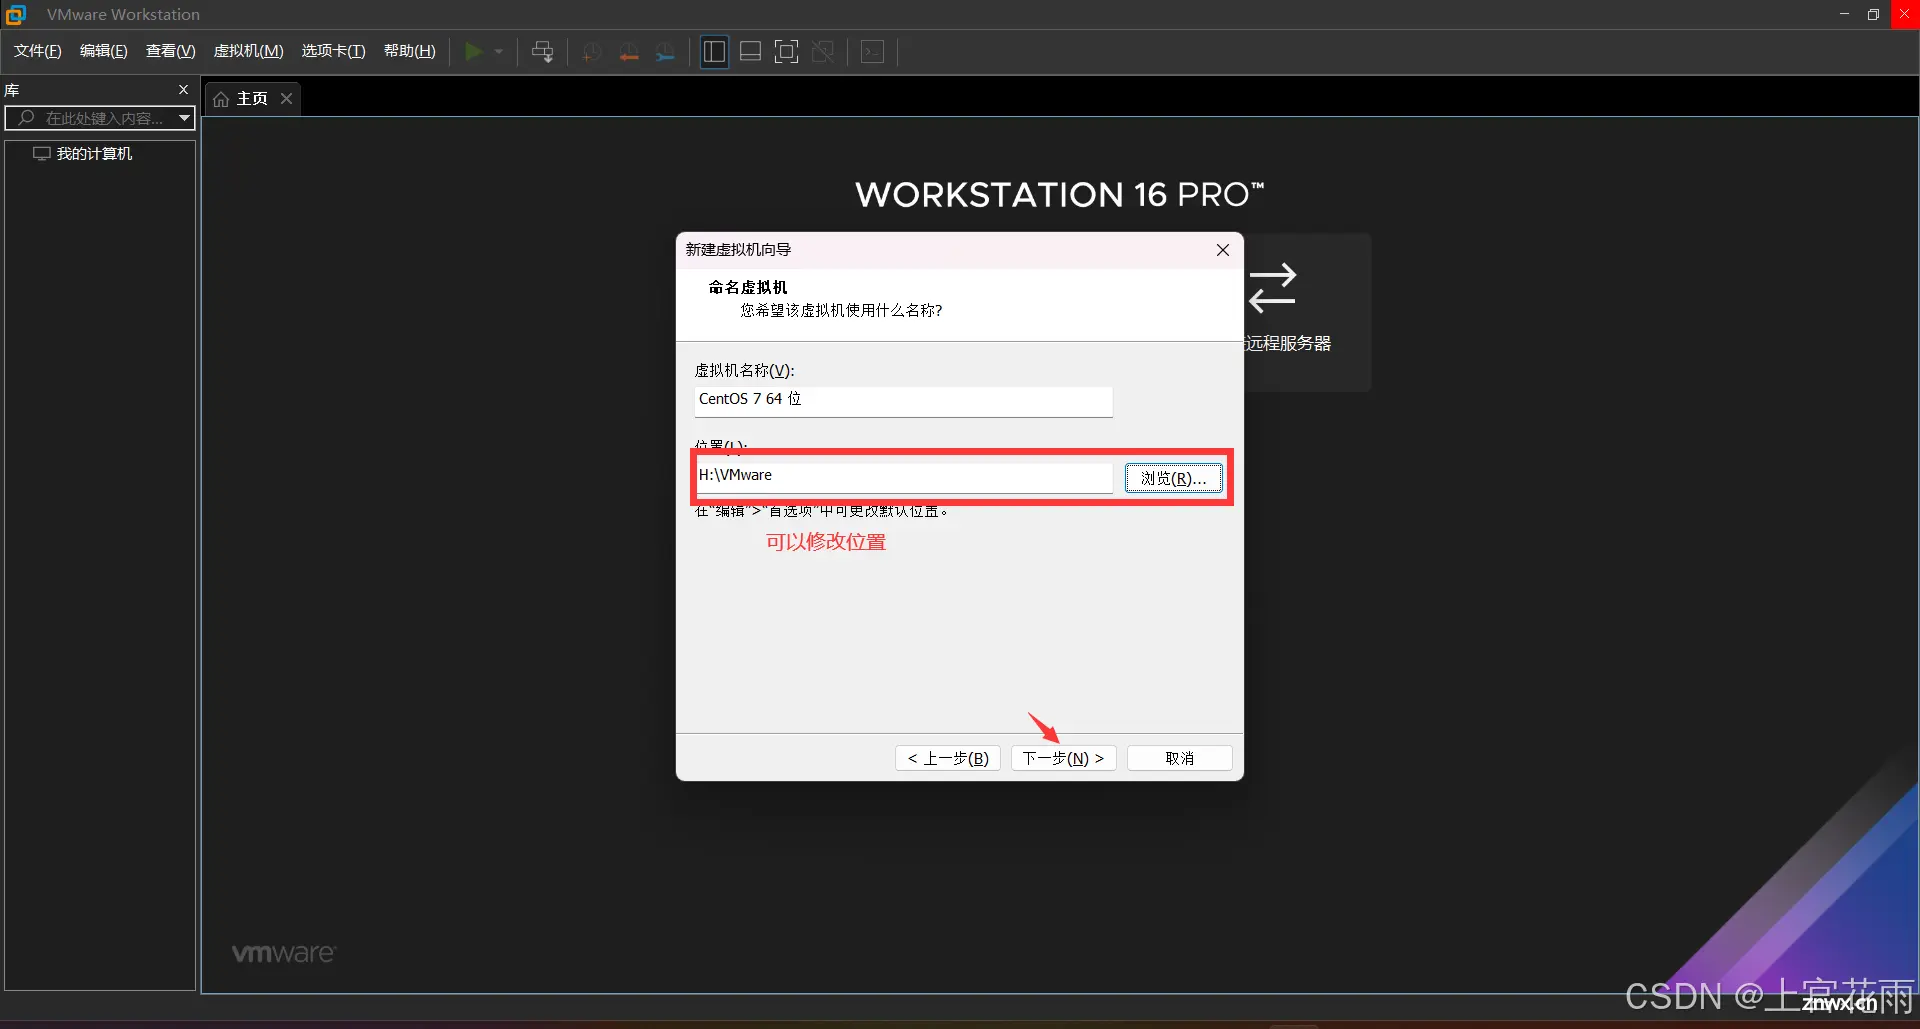Click the 位置 field showing H:\VMware
This screenshot has height=1029, width=1920.
[903, 477]
